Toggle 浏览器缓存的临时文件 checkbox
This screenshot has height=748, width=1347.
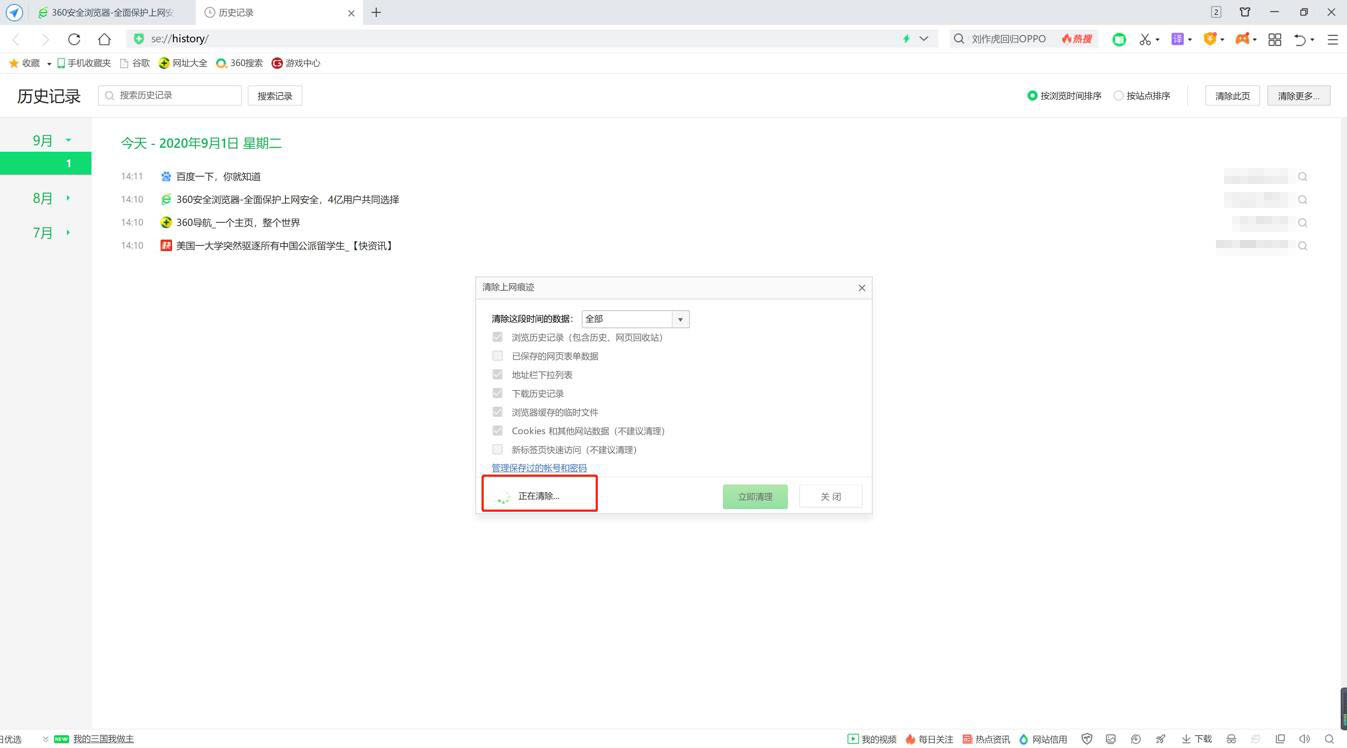[497, 411]
